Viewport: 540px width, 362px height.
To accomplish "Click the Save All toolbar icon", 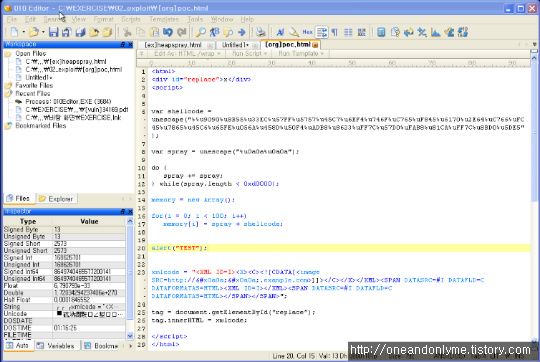I will tap(80, 32).
